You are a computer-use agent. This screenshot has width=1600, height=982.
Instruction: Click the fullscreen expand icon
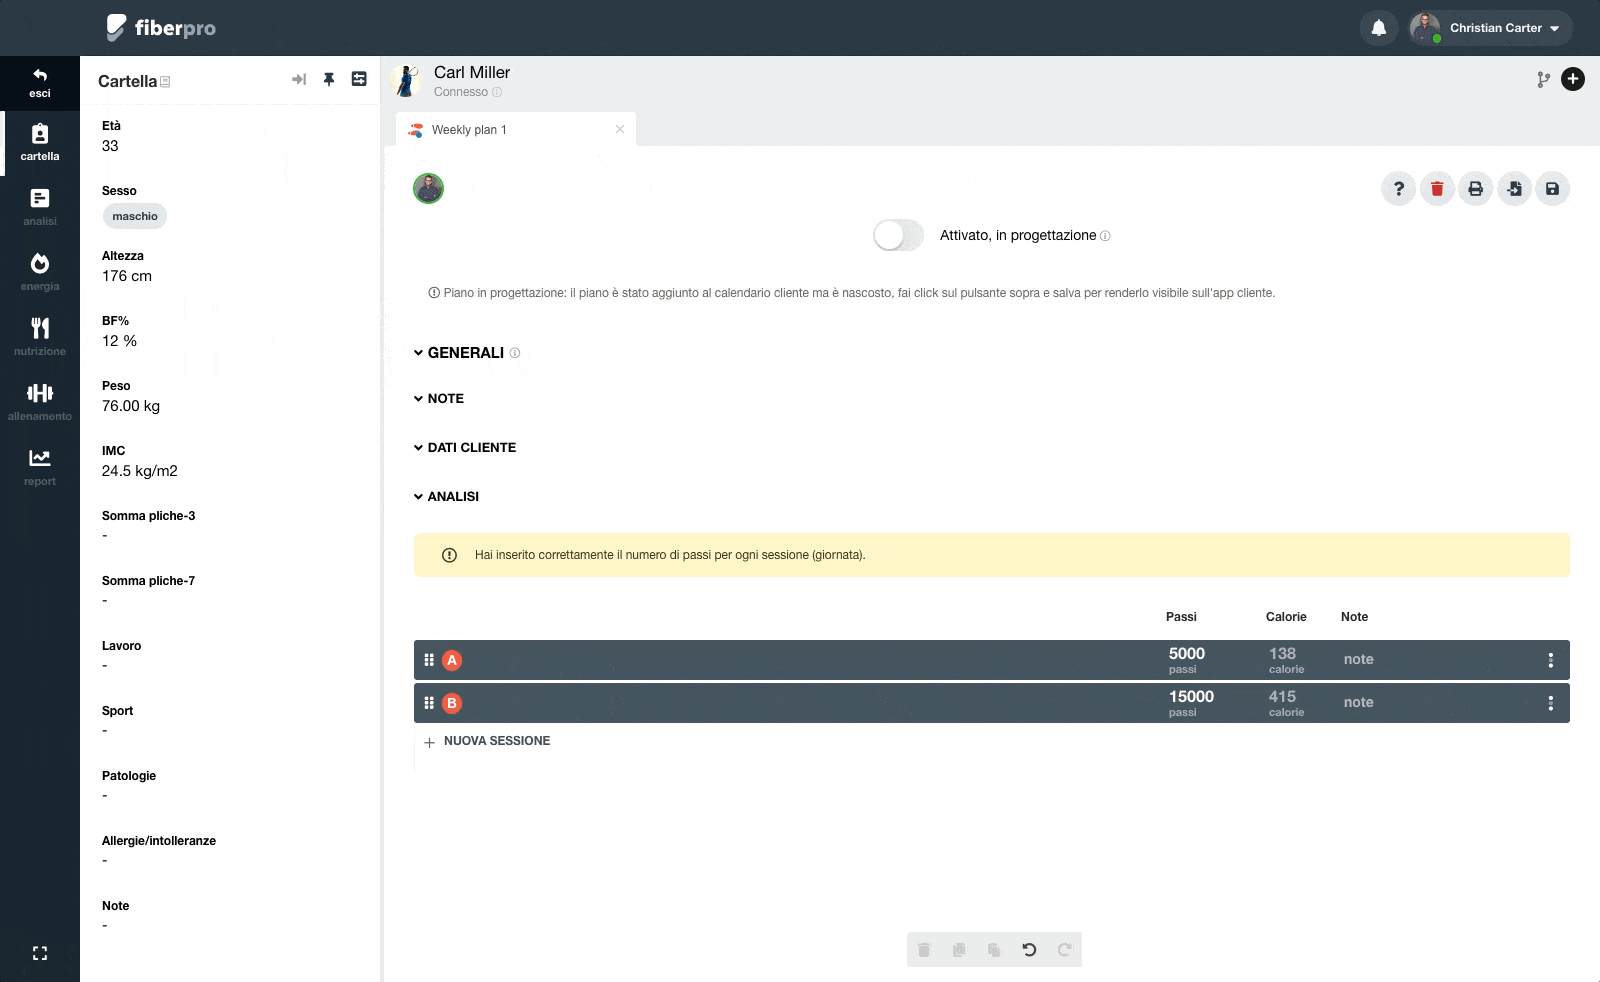coord(40,953)
